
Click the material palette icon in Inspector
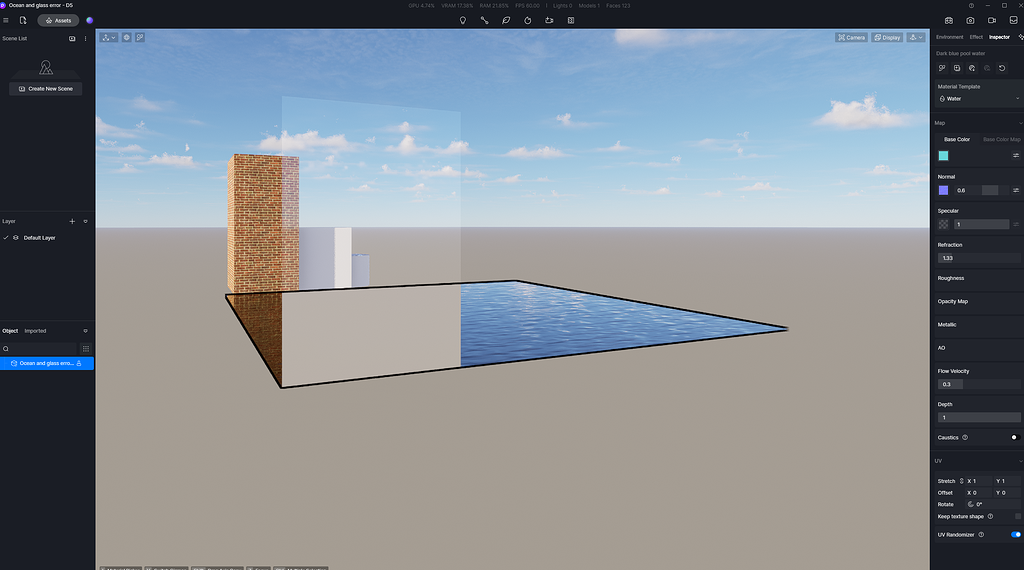(972, 68)
